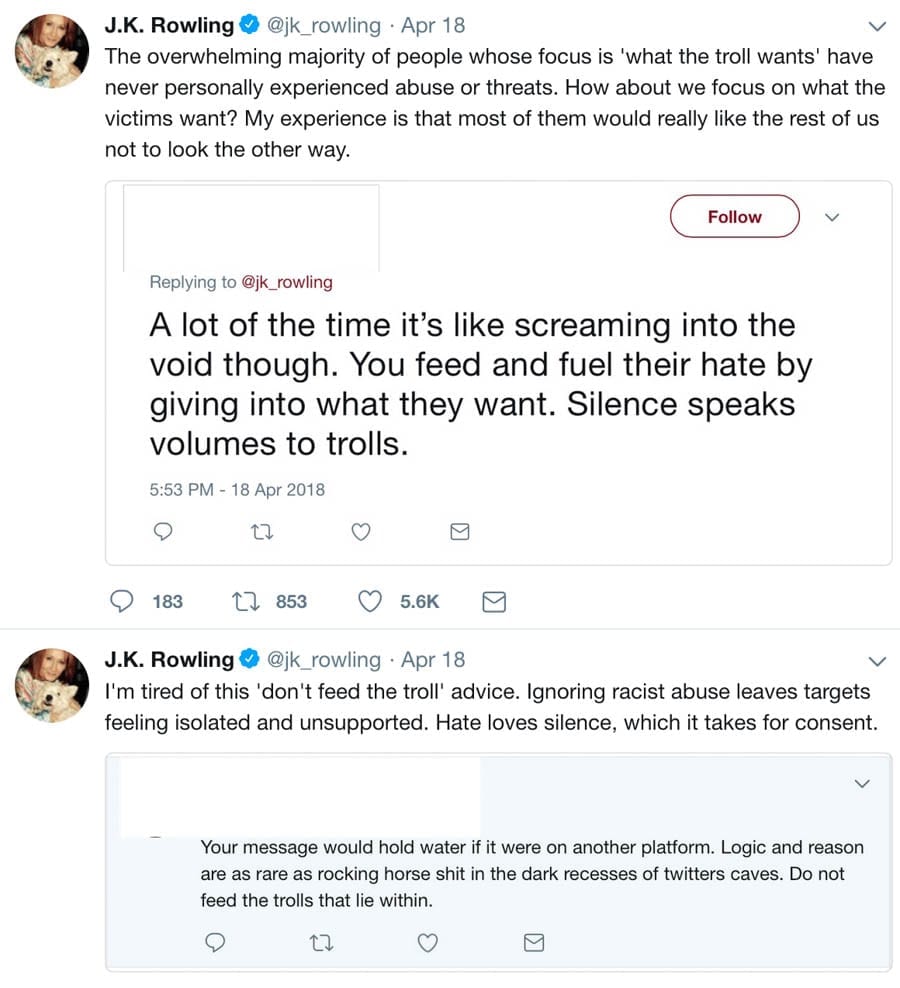
Task: Expand chevron menu next to Follow button
Action: pos(831,217)
